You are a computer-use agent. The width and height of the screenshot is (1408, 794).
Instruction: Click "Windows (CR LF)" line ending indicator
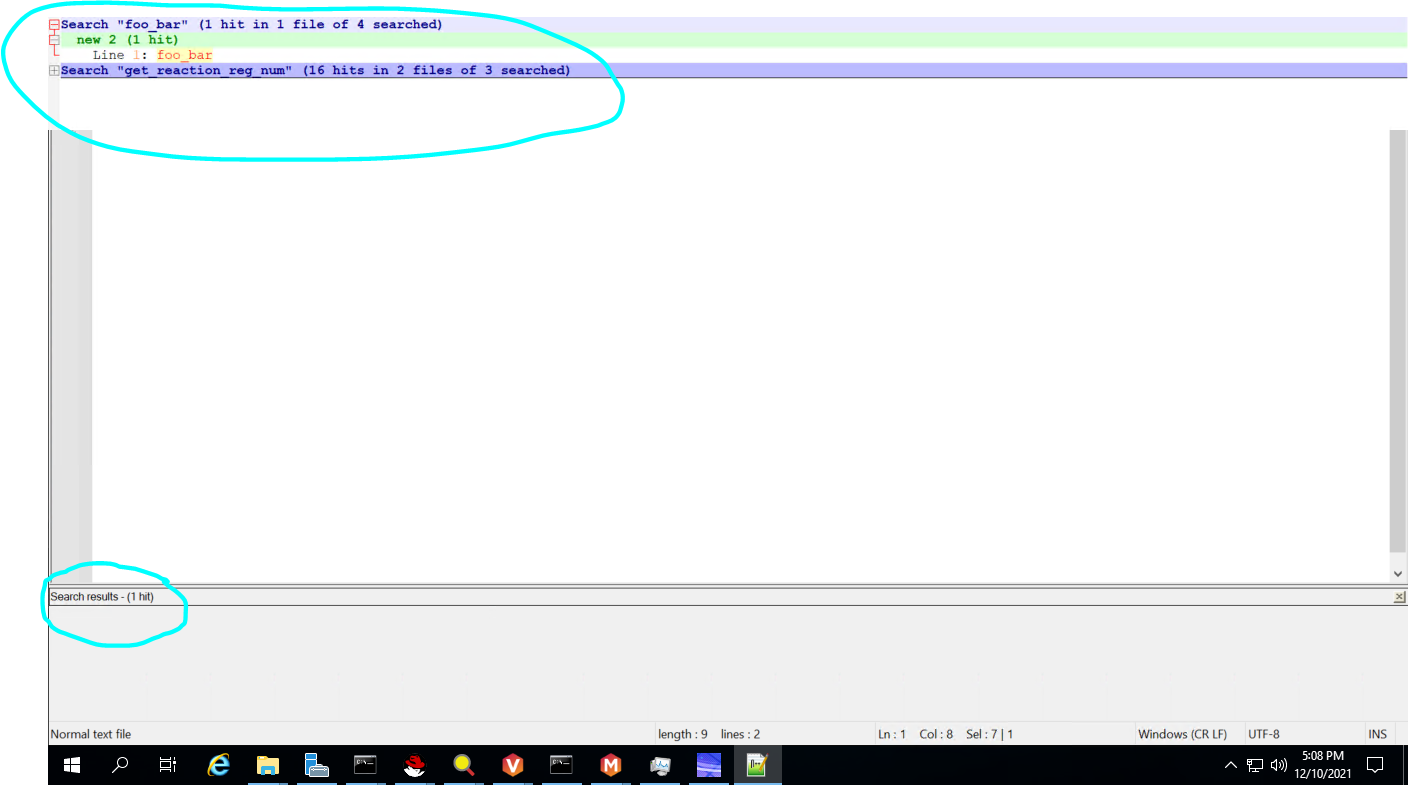(1182, 734)
